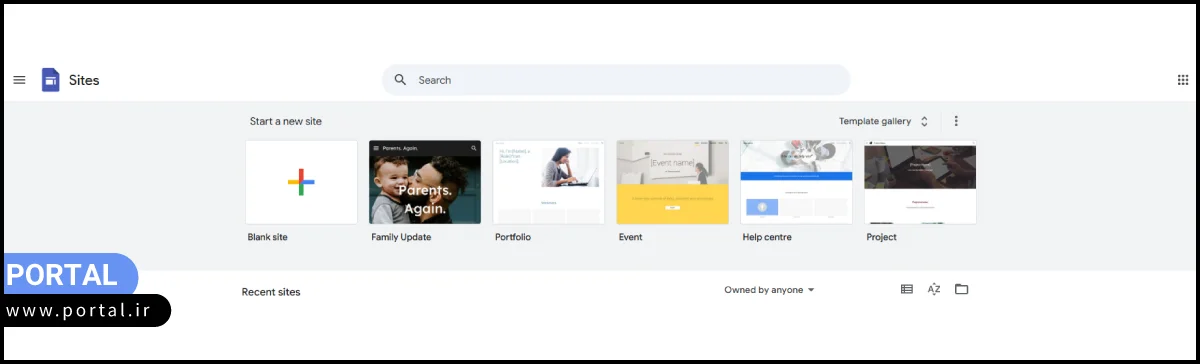Expand the Template gallery
The image size is (1200, 364).
[884, 121]
